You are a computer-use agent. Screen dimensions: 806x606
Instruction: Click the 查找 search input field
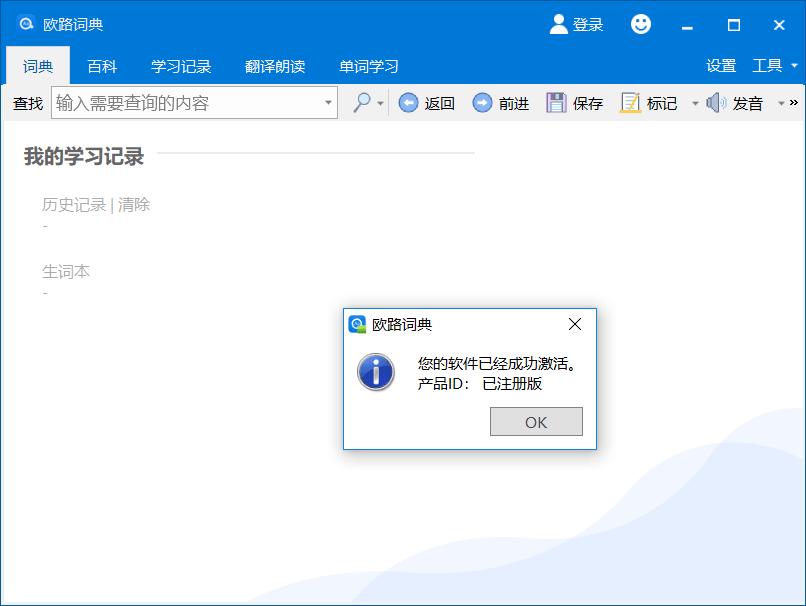(195, 102)
